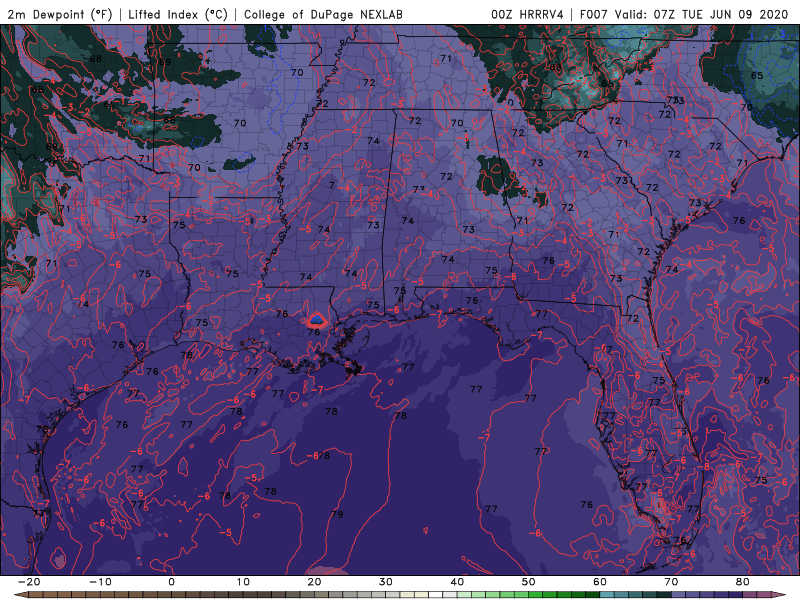
Task: Click the '10' color bar label
Action: (243, 582)
